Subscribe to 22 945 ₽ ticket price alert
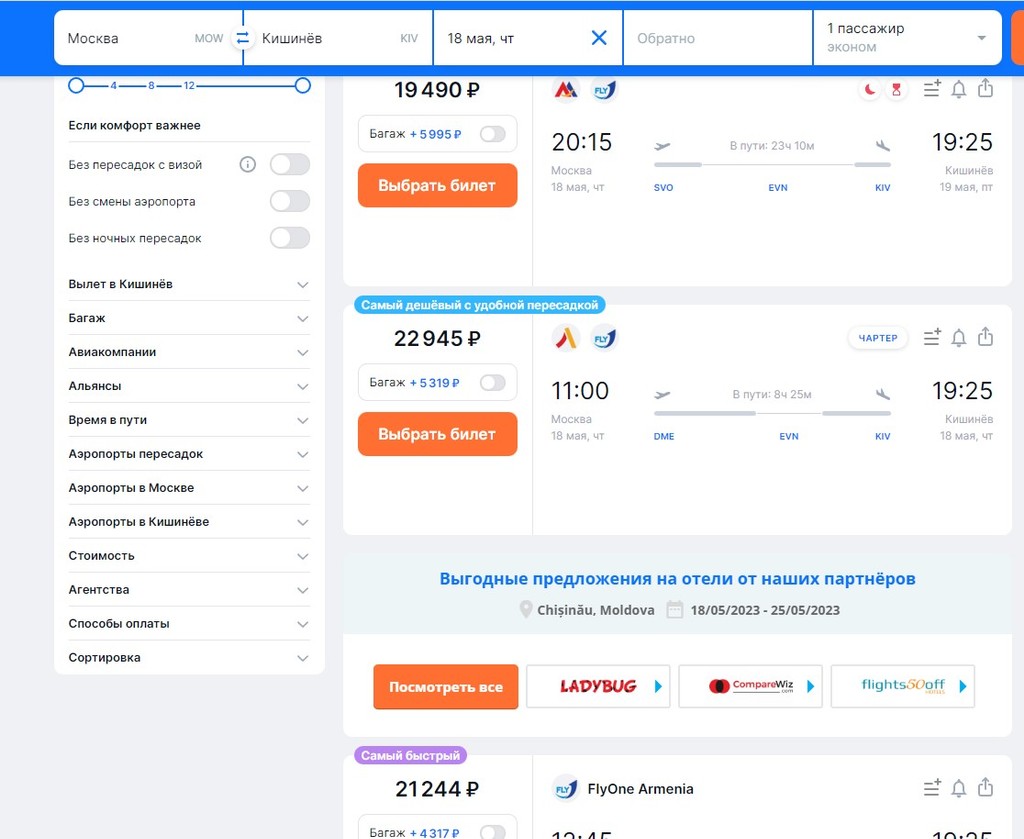Screen dimensions: 1024x839 [x=959, y=338]
